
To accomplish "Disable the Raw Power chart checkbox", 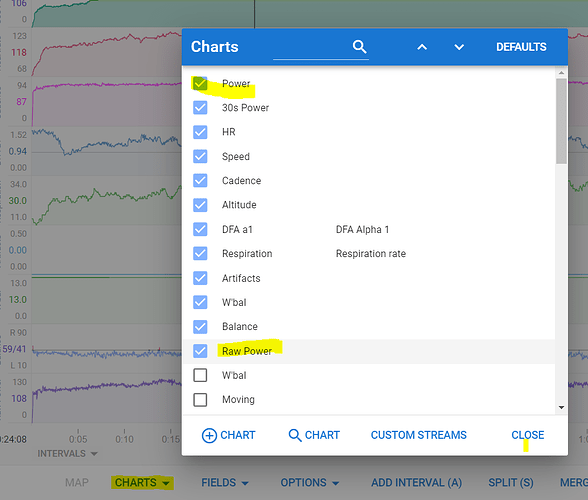I will (x=200, y=351).
